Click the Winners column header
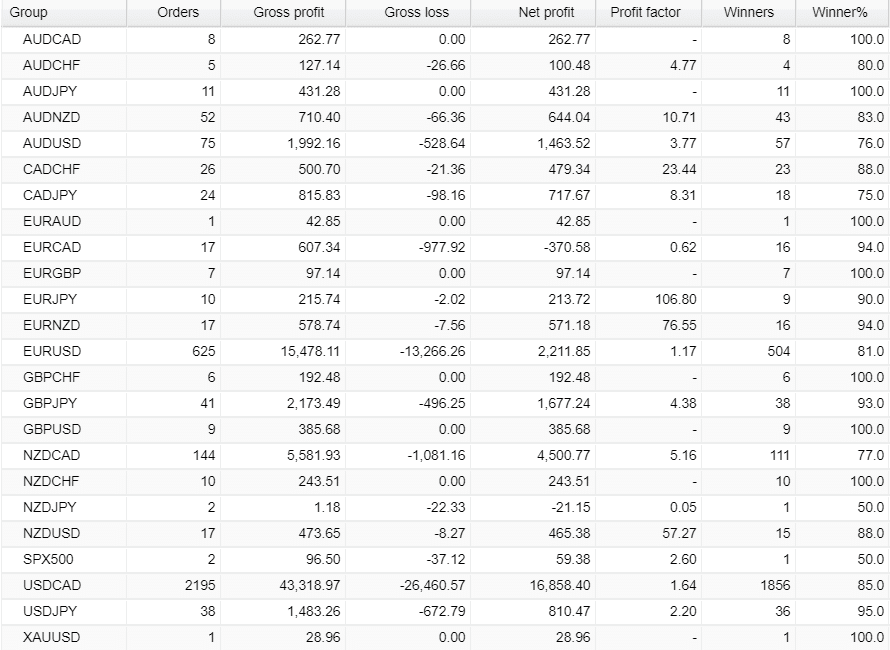Screen dimensions: 890x650 (x=749, y=12)
